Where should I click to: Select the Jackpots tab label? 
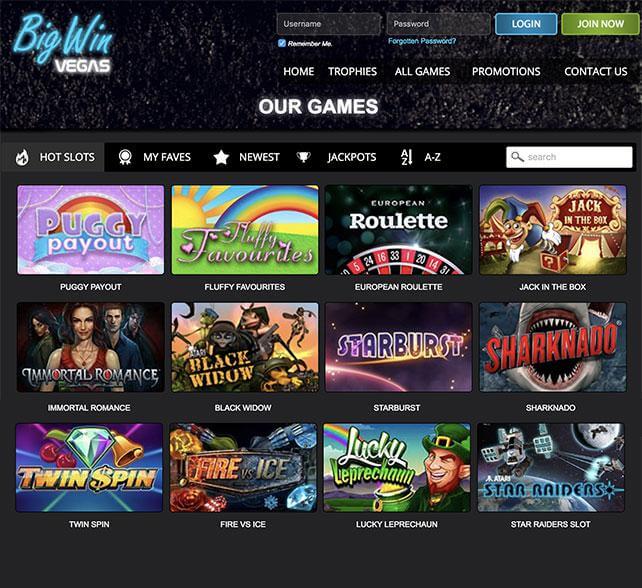[x=351, y=157]
